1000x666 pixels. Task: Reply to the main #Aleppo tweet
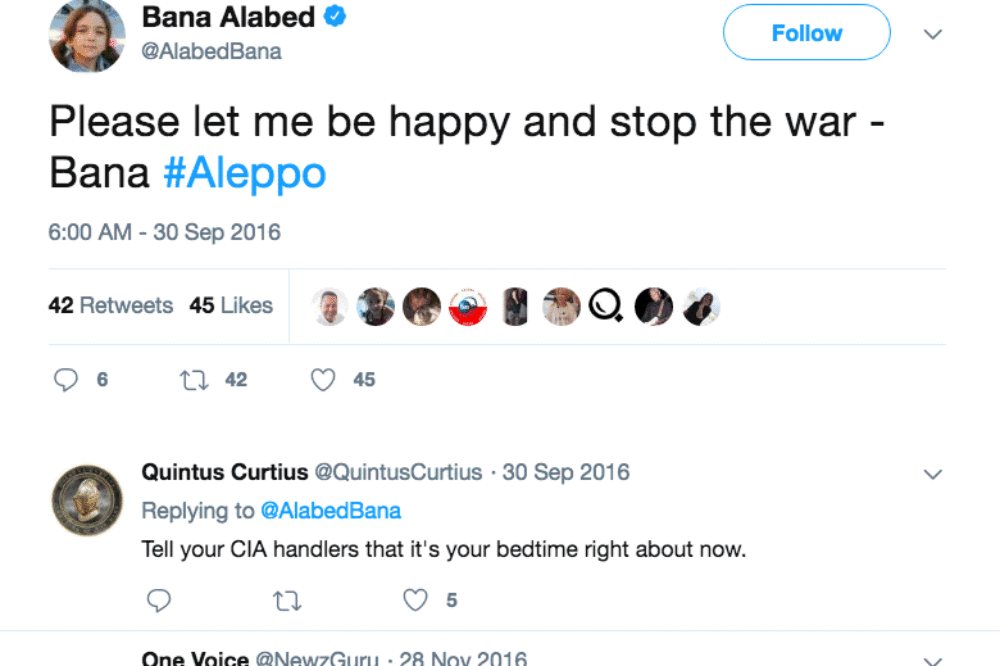click(66, 380)
